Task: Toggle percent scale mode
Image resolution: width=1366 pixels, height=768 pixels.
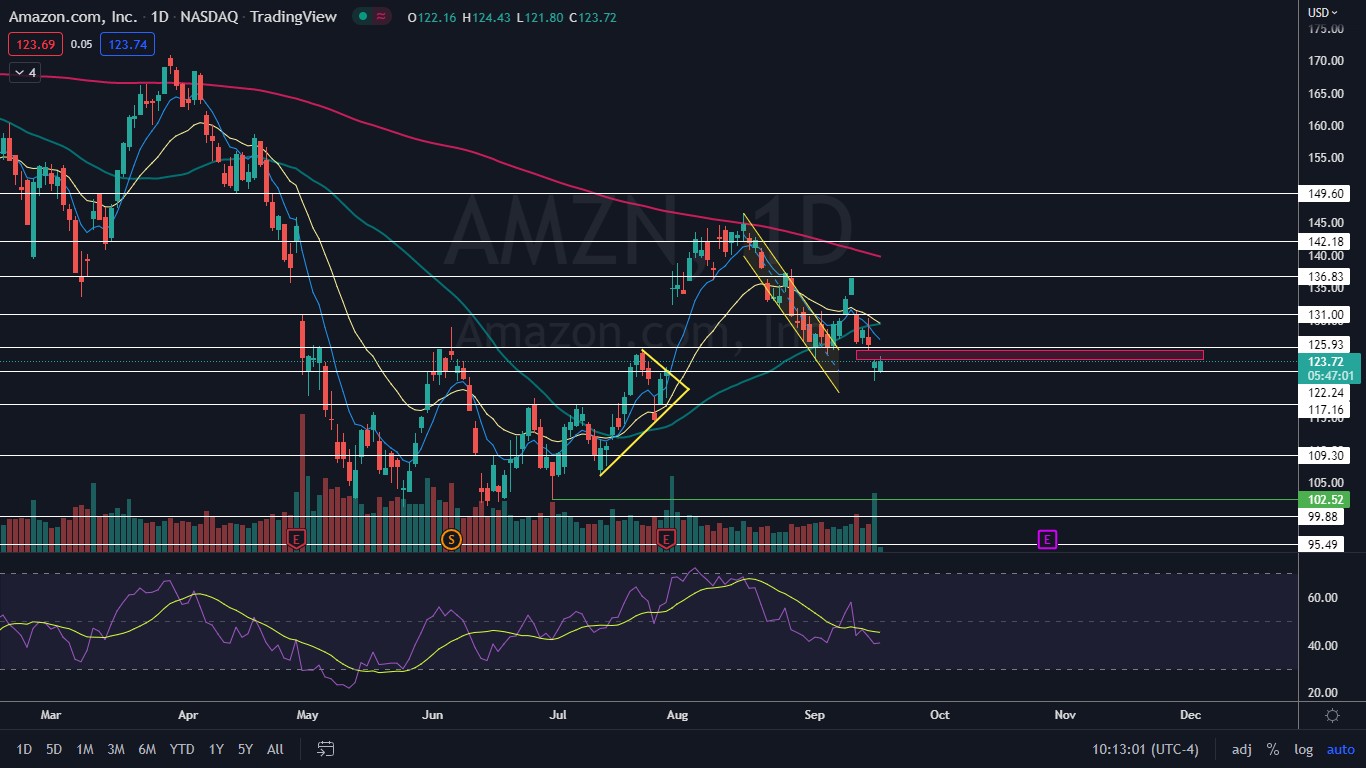Action: tap(1273, 749)
